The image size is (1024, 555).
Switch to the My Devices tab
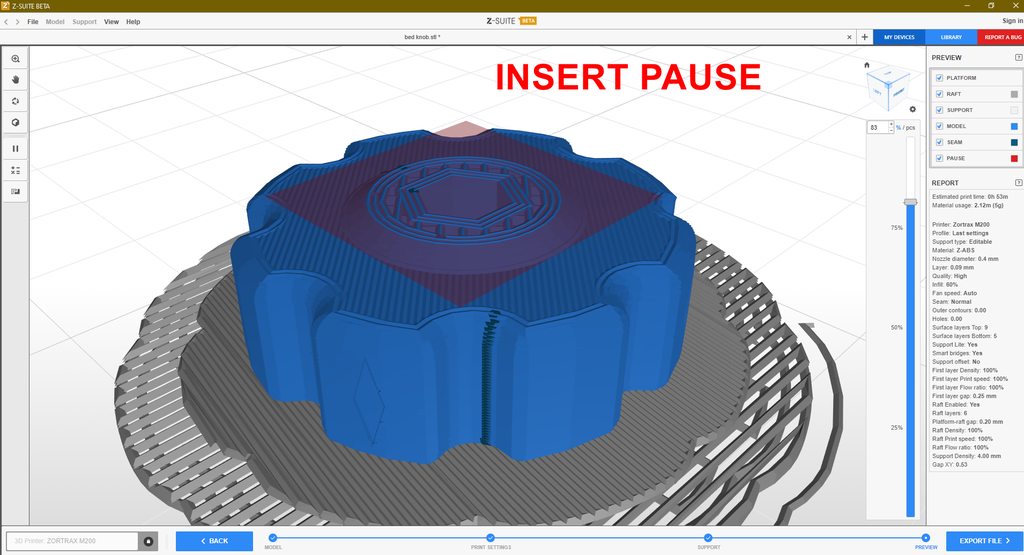(x=898, y=37)
